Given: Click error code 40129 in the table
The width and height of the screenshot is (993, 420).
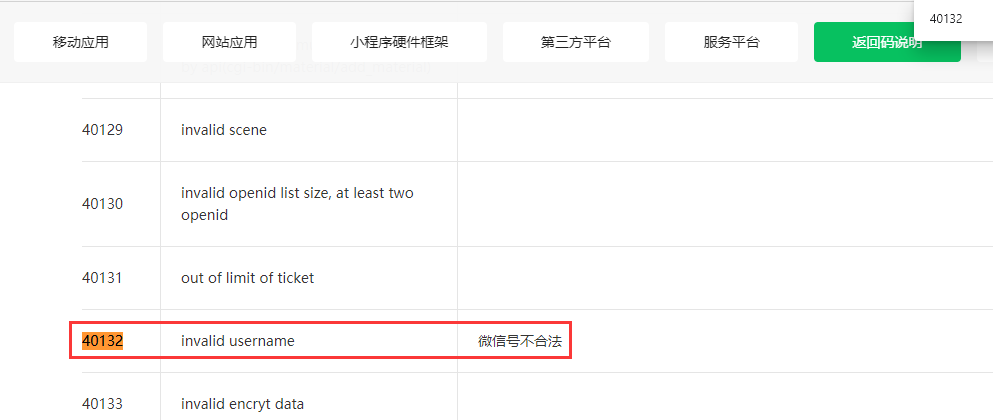Looking at the screenshot, I should [x=102, y=130].
